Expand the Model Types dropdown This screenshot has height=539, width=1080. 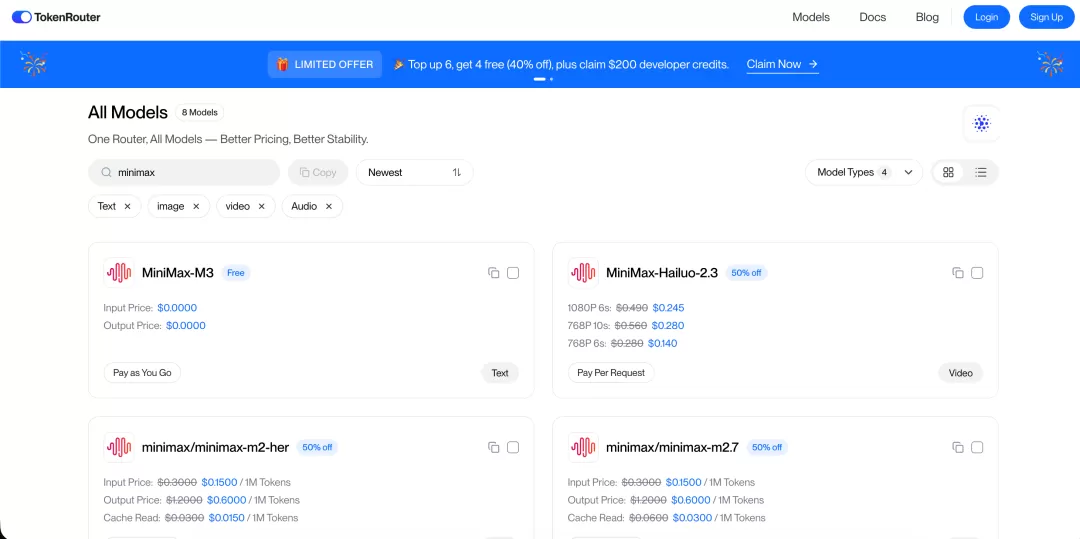pos(864,173)
